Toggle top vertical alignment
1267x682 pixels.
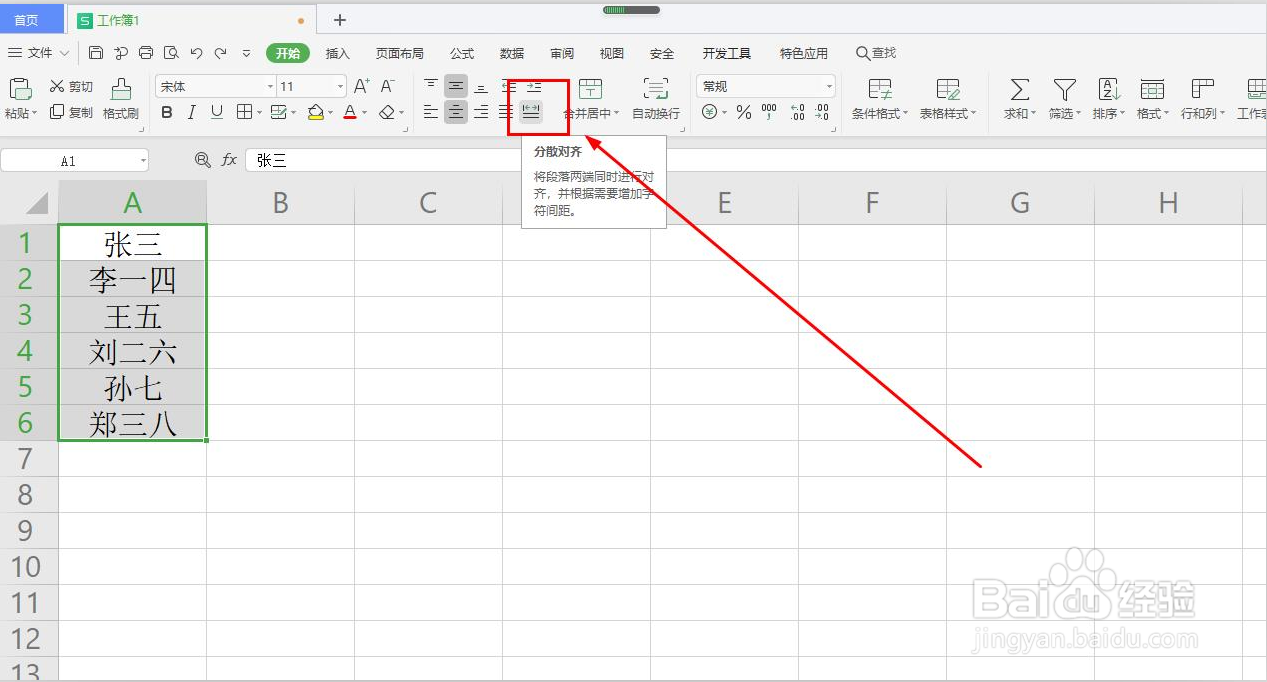click(x=431, y=87)
